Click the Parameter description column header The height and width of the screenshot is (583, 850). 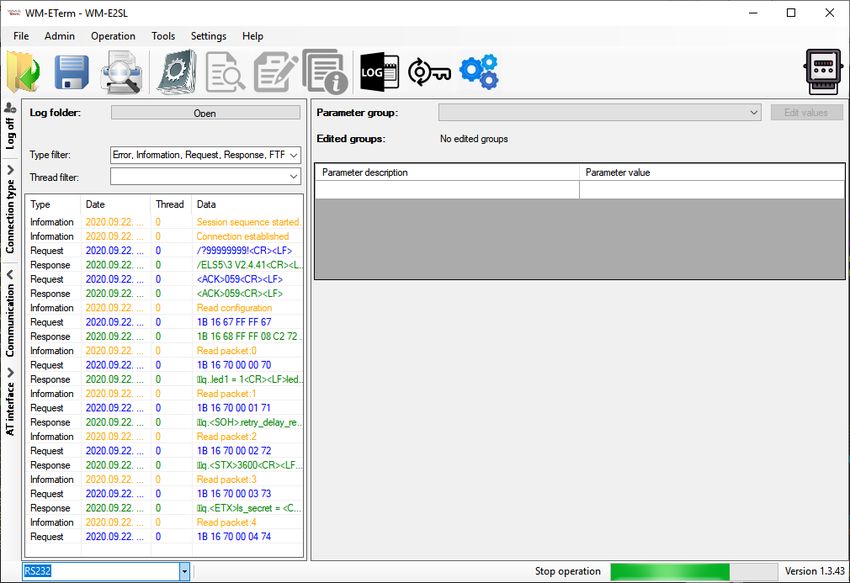click(447, 172)
